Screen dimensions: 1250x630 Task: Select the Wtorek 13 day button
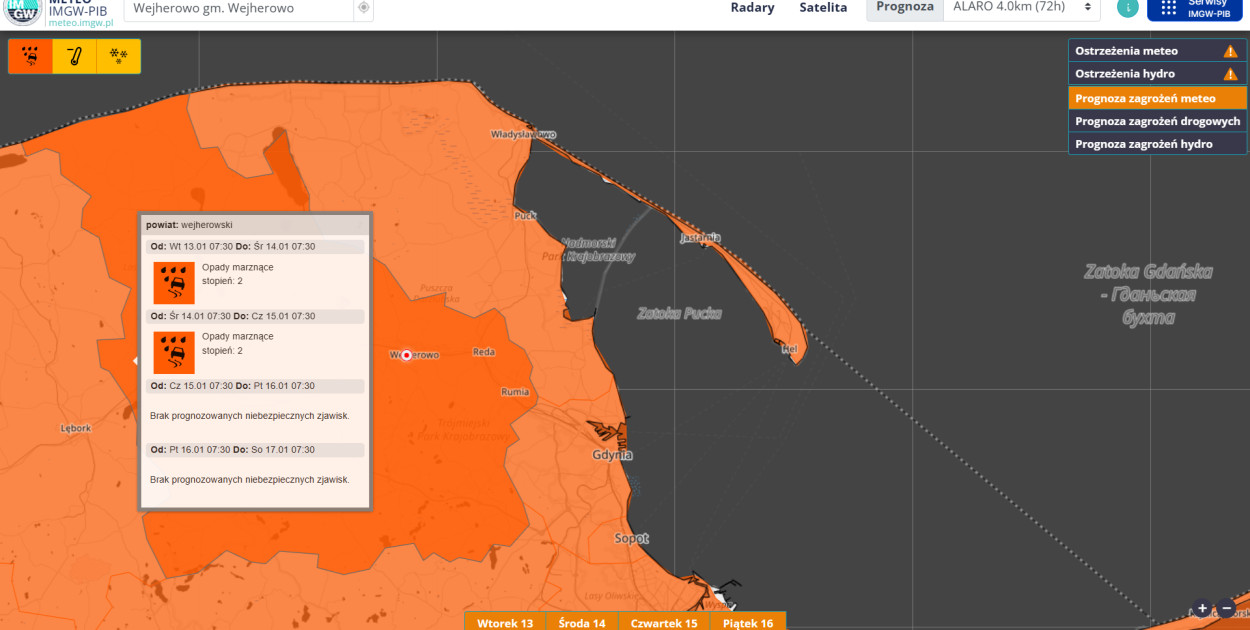coord(505,622)
